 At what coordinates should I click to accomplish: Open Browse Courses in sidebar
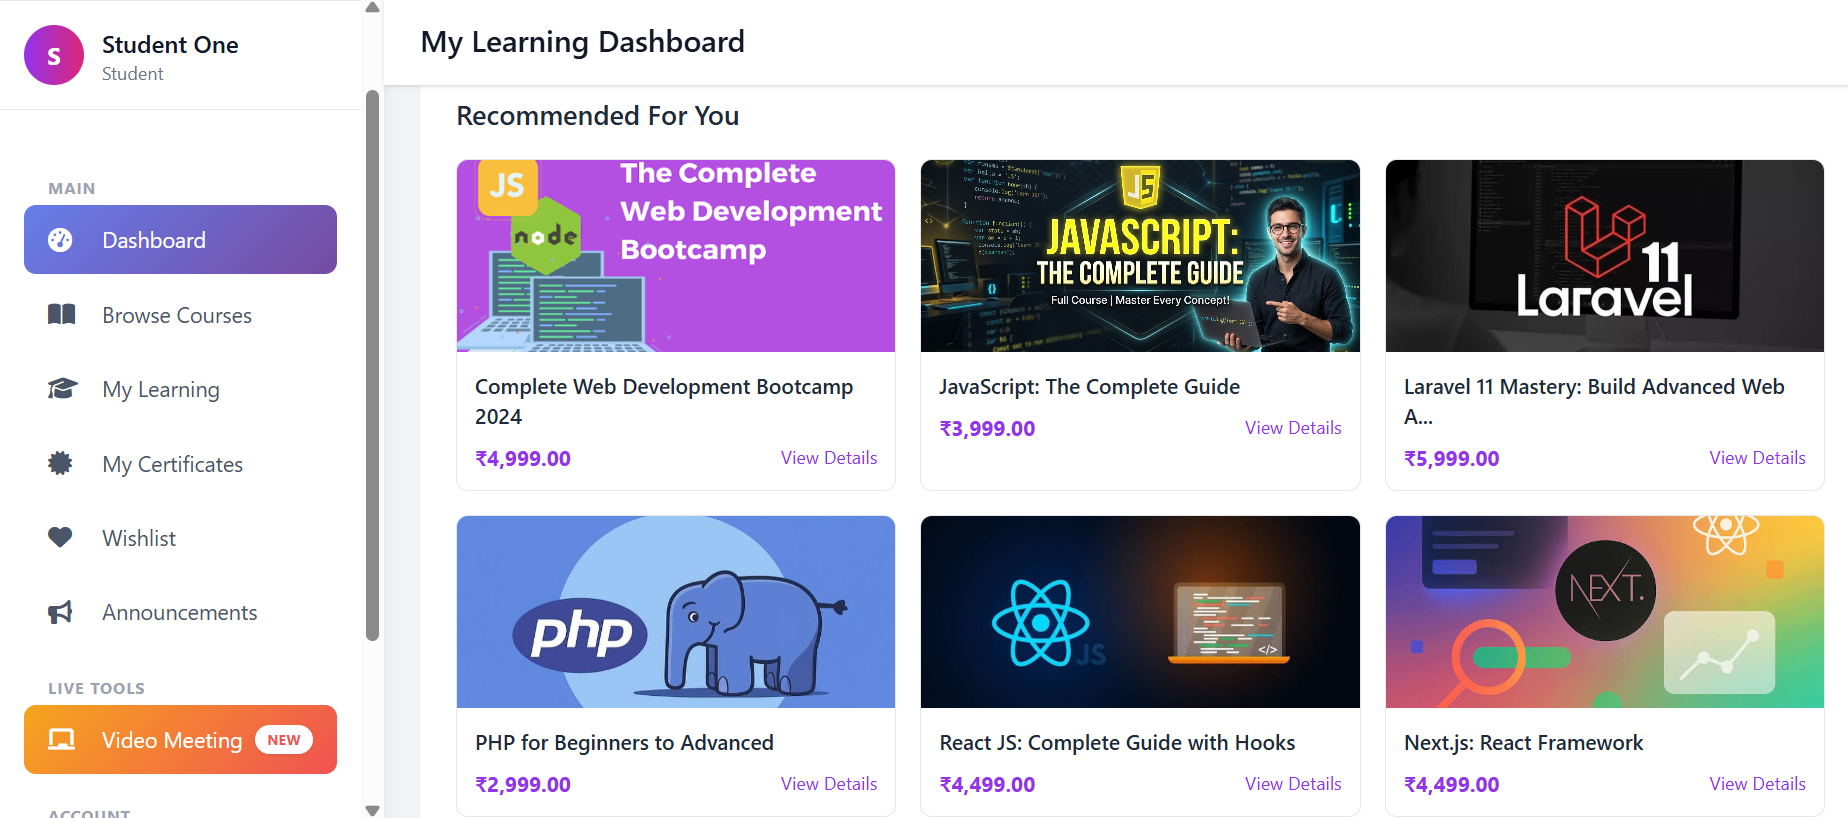click(180, 315)
